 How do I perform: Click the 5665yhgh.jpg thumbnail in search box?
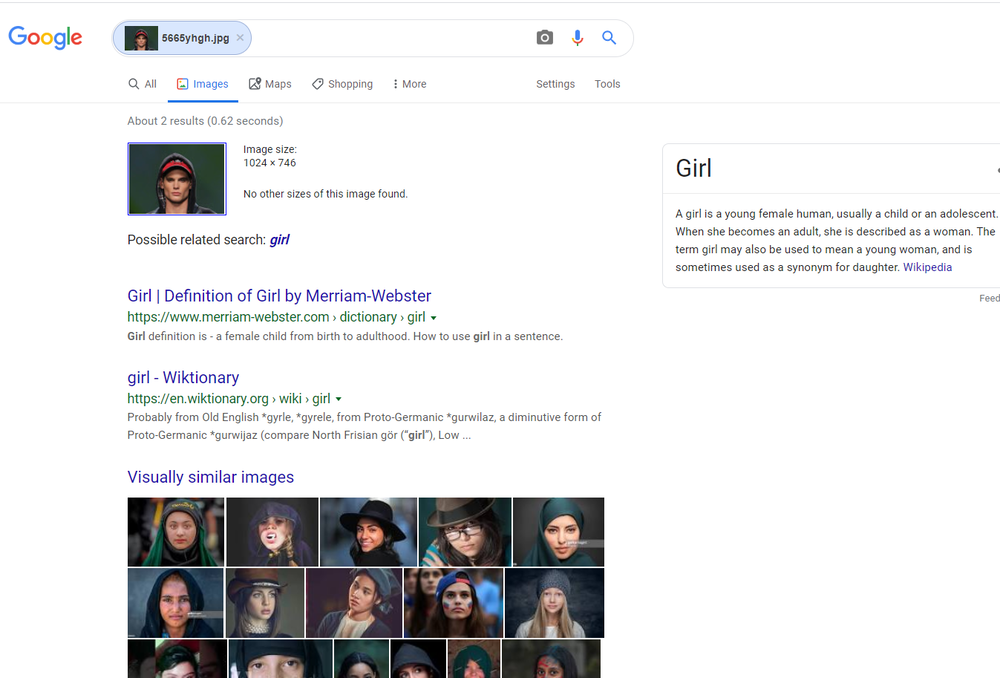[x=141, y=38]
